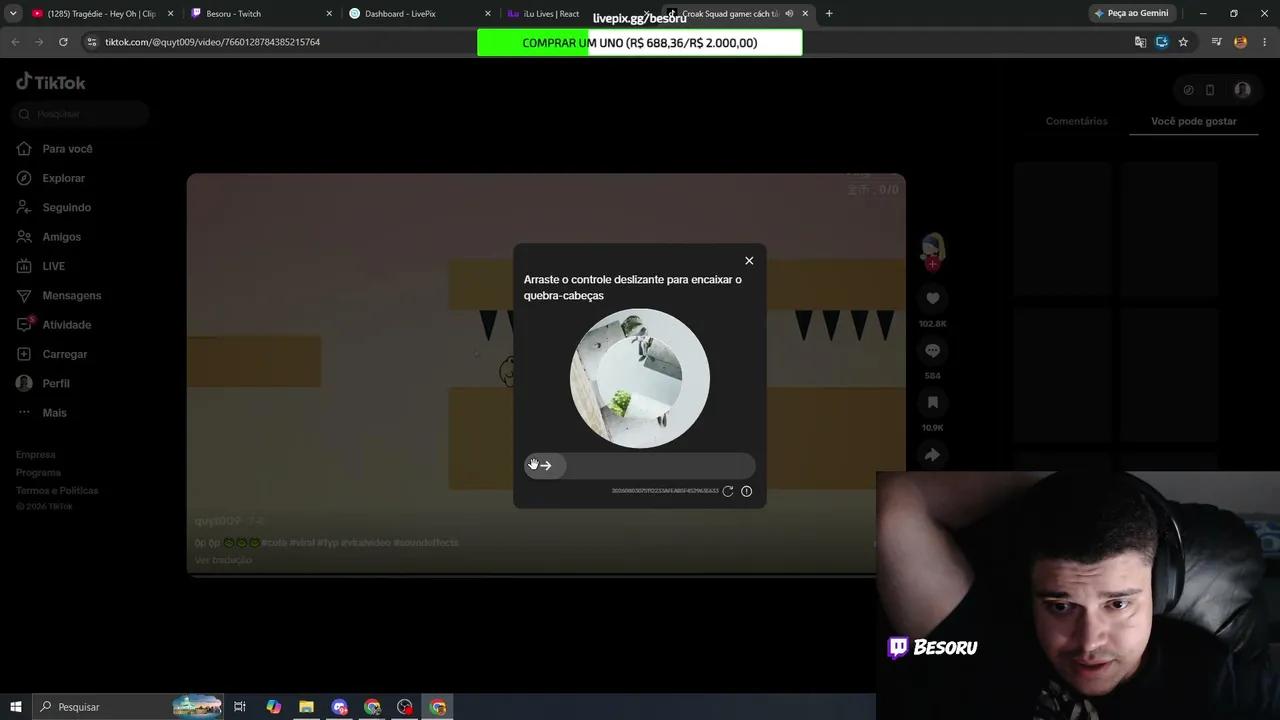Launch Copilot from the taskbar

(x=274, y=707)
